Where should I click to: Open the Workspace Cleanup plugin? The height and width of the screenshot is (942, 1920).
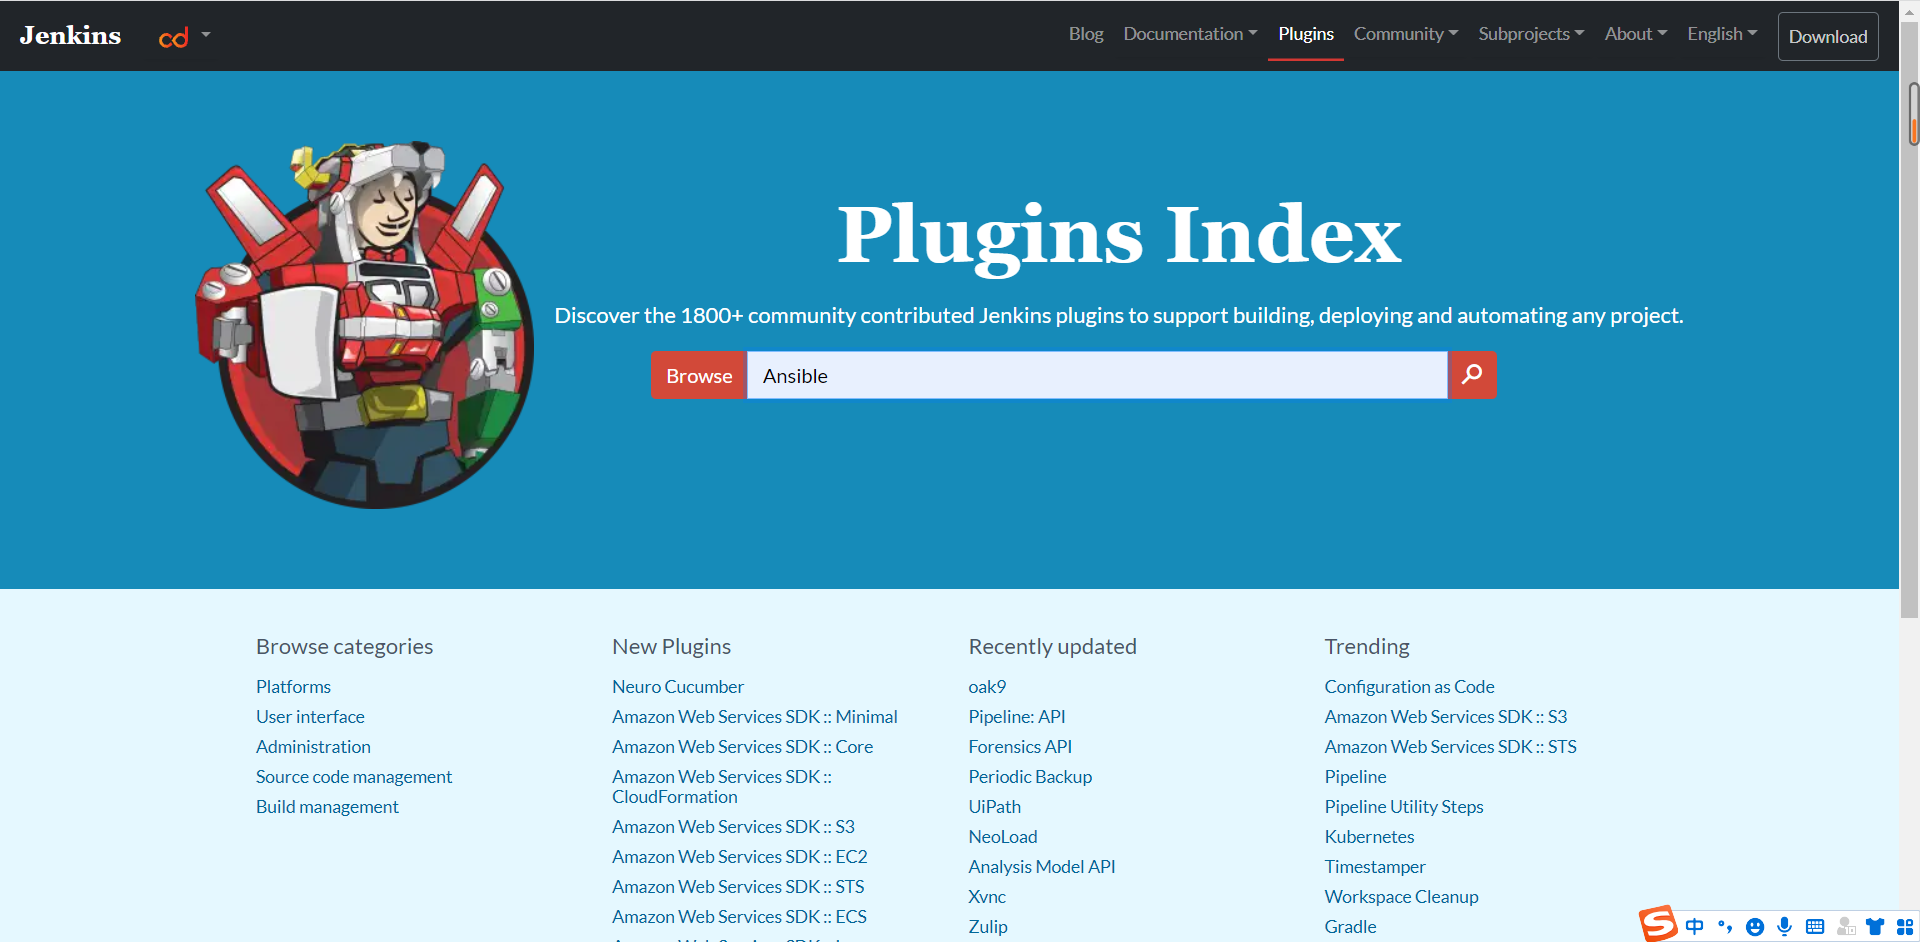pyautogui.click(x=1401, y=897)
